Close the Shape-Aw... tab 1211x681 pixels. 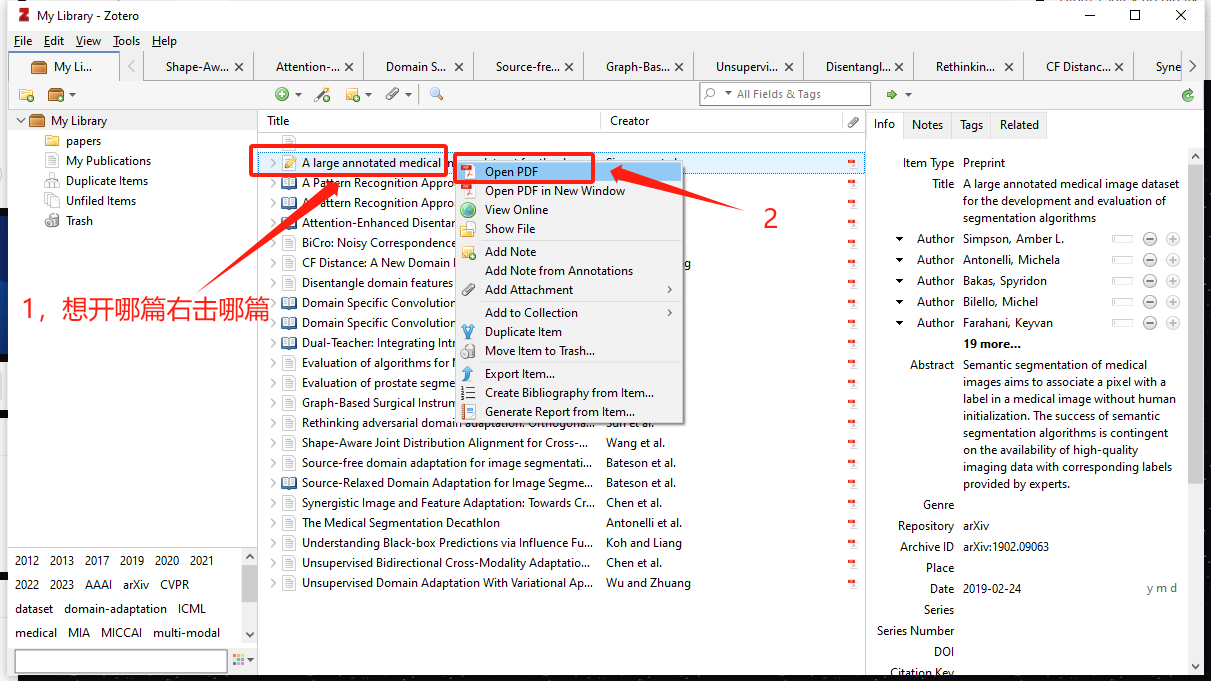(x=239, y=67)
